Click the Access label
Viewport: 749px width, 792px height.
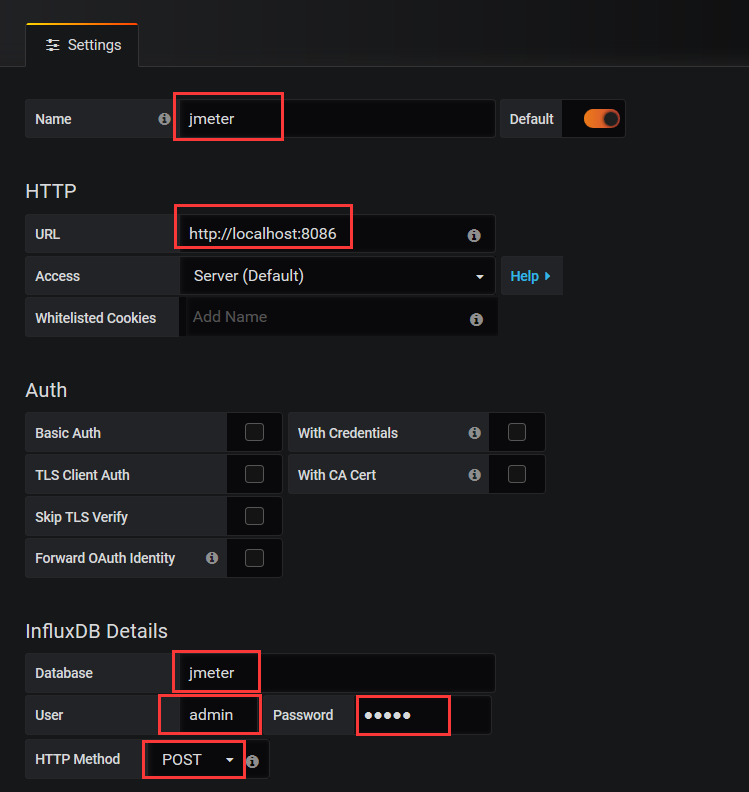[x=58, y=276]
